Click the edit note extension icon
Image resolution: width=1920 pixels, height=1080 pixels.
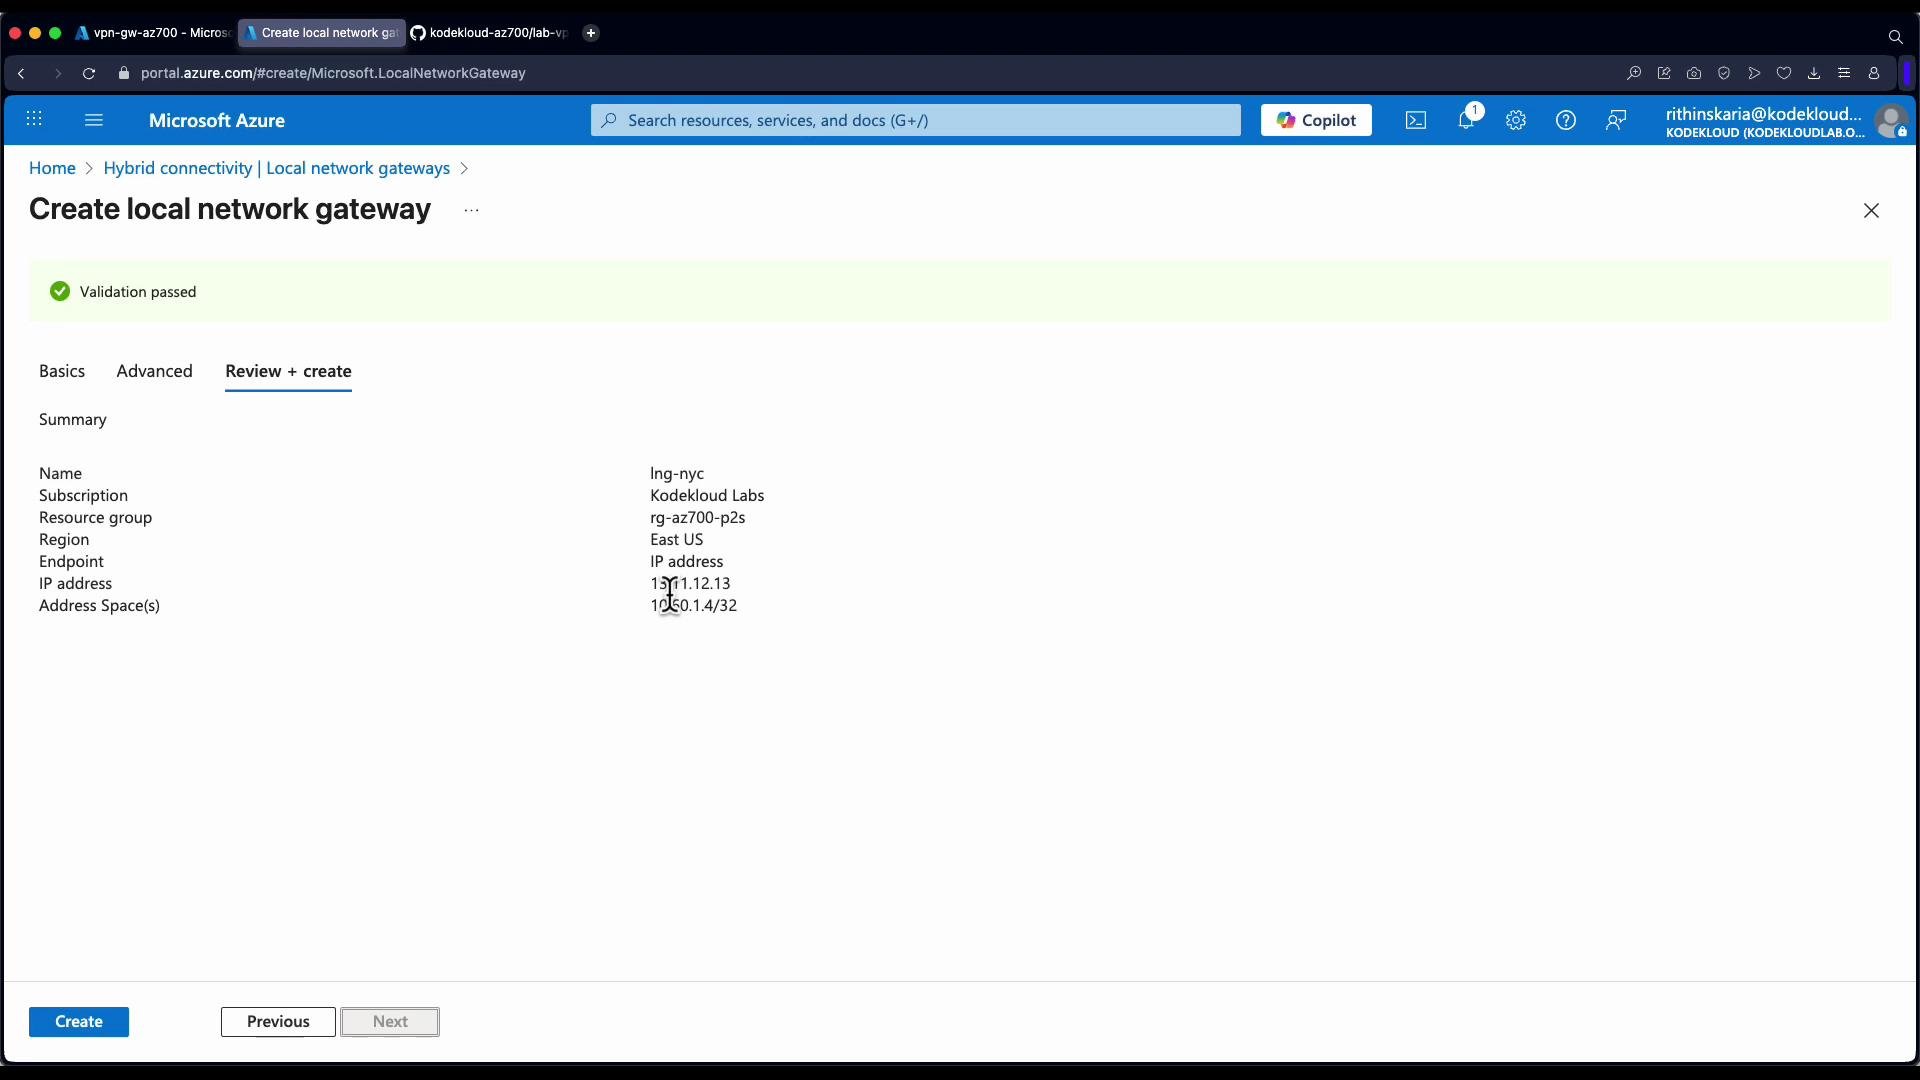tap(1664, 74)
